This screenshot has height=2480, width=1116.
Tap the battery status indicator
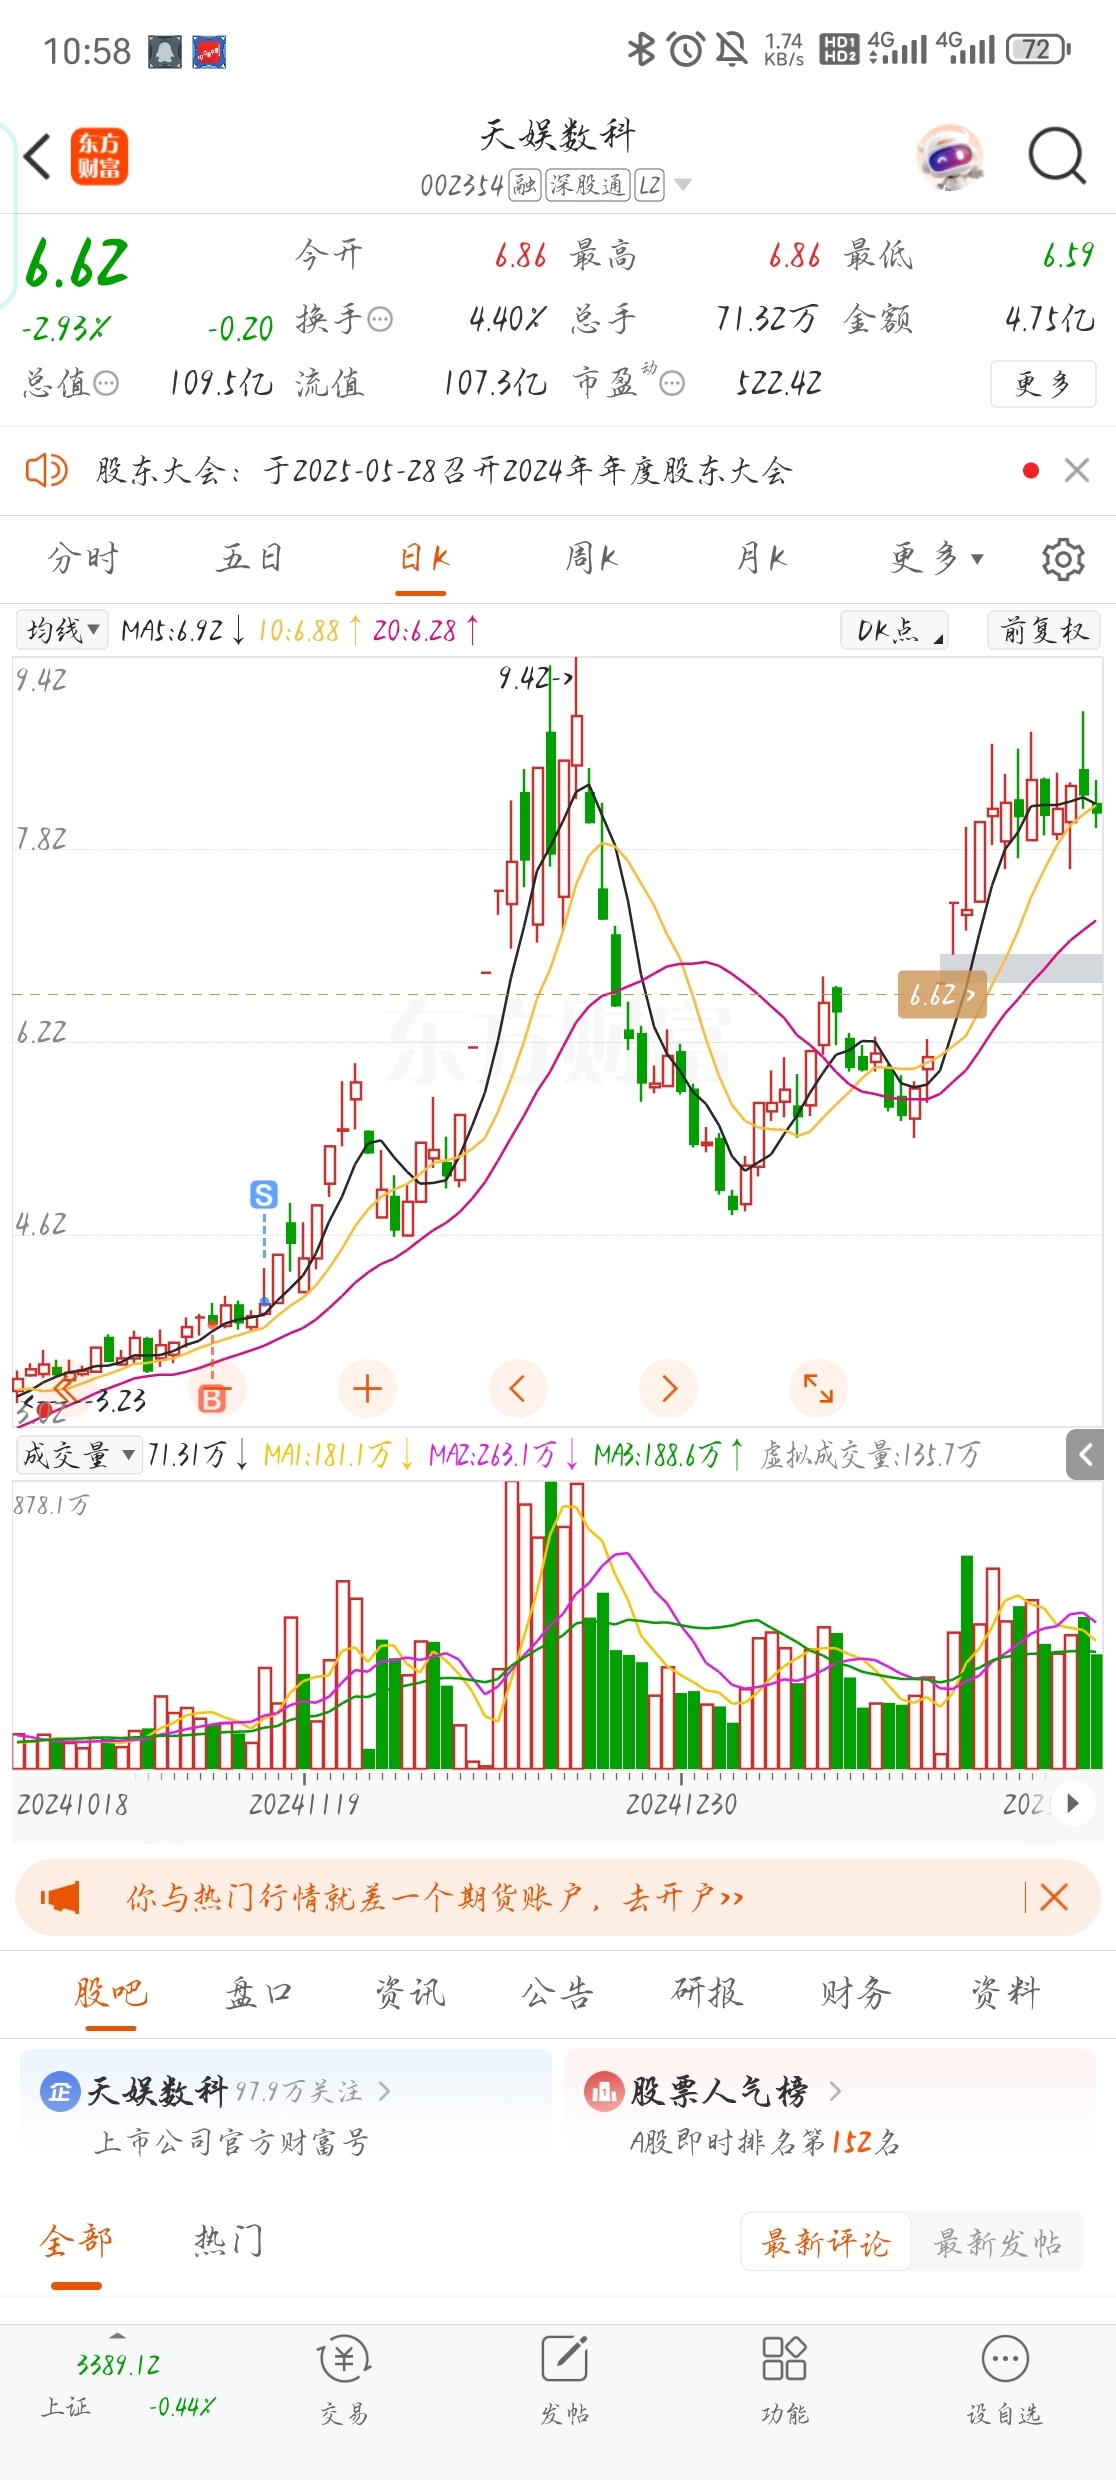[x=1038, y=49]
